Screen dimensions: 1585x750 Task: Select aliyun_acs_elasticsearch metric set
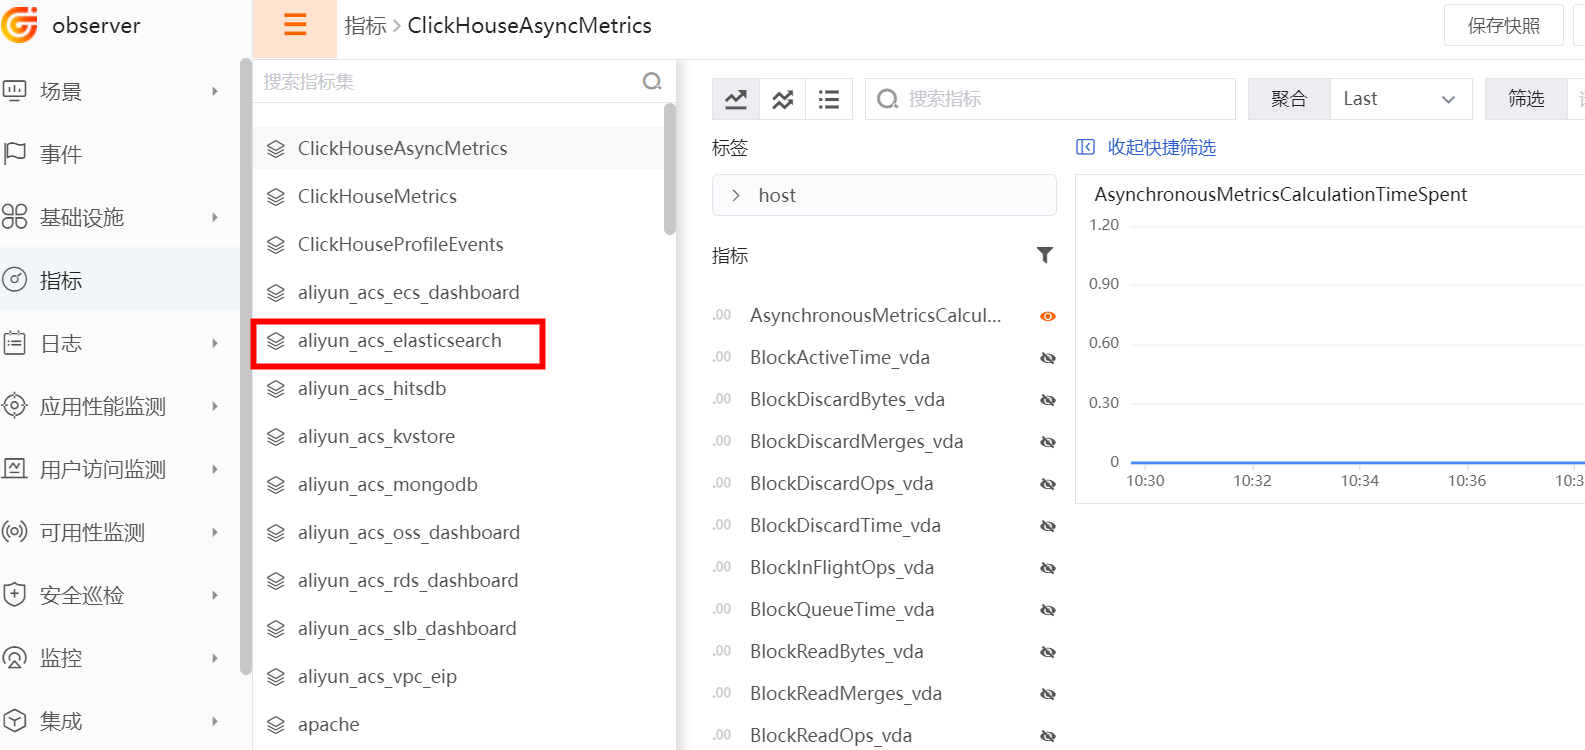(x=398, y=340)
